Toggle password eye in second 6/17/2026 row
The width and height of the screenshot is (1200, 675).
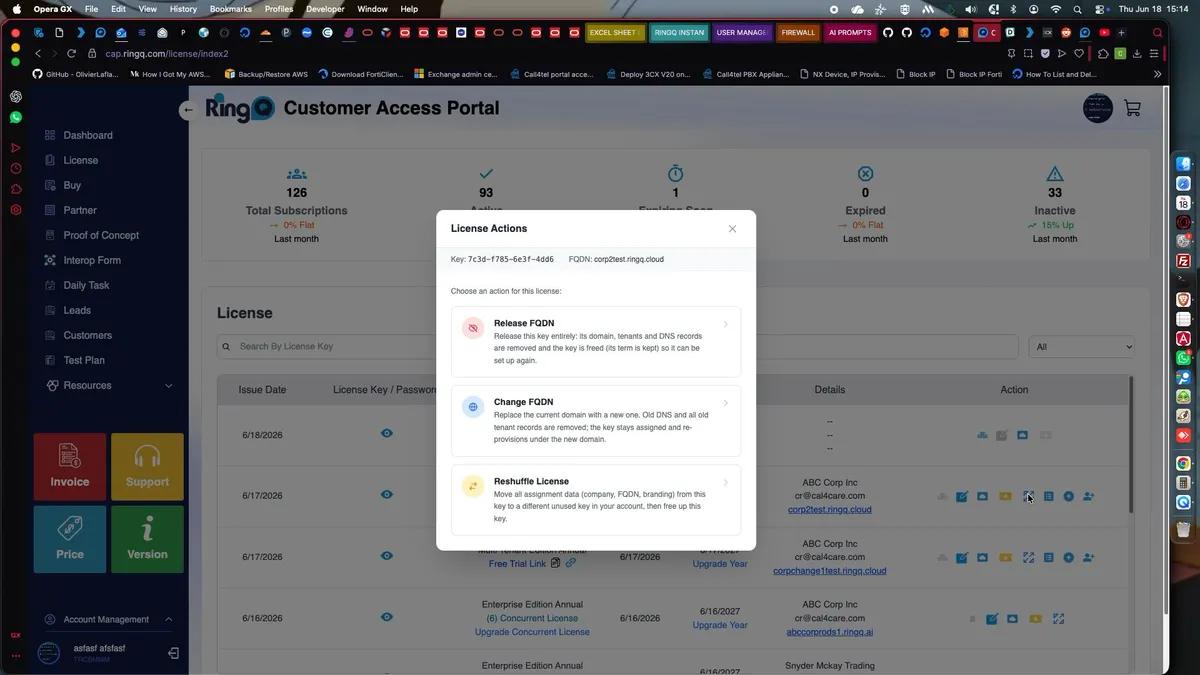[x=387, y=555]
